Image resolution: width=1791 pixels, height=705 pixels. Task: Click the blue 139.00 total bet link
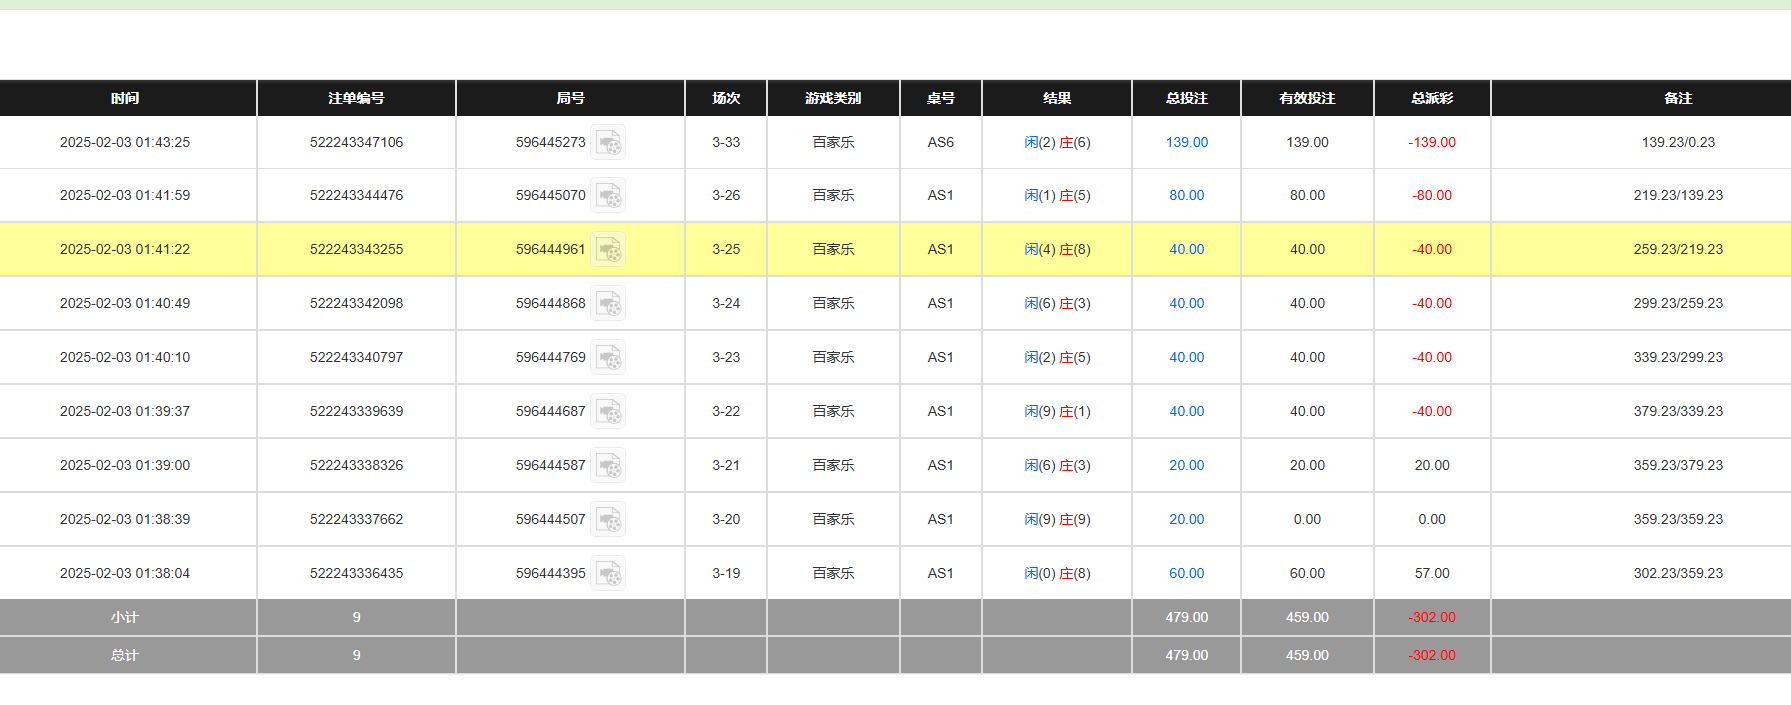click(1186, 143)
